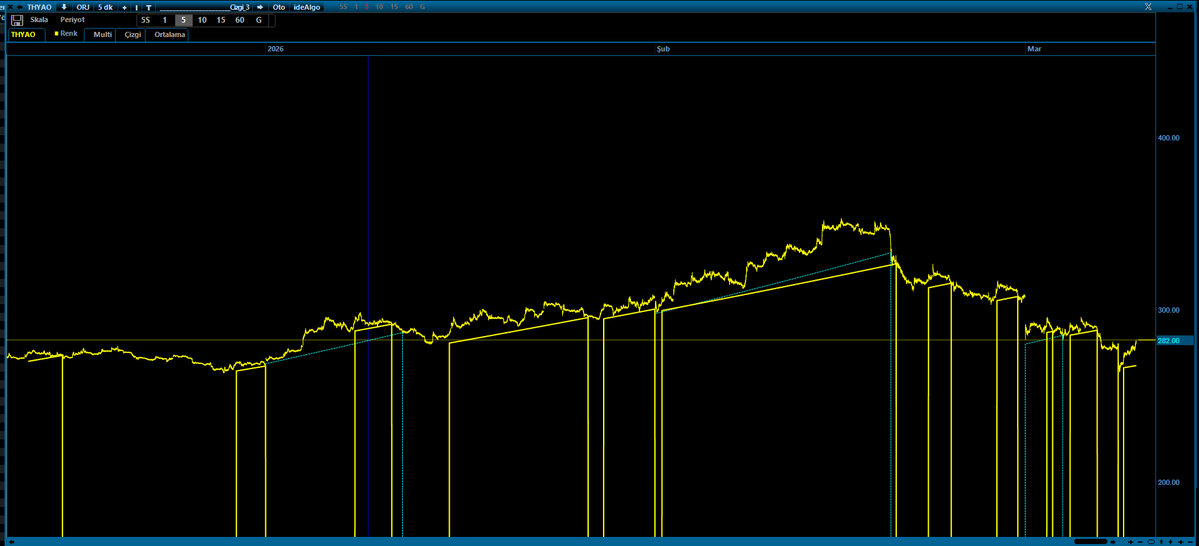Viewport: 1199px width, 546px height.
Task: Click the right arrow after Çizgi_3
Action: pos(260,7)
